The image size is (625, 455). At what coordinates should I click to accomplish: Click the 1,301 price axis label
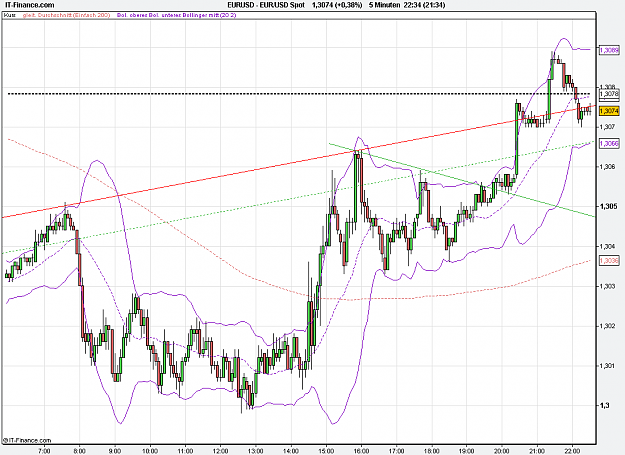(x=607, y=366)
